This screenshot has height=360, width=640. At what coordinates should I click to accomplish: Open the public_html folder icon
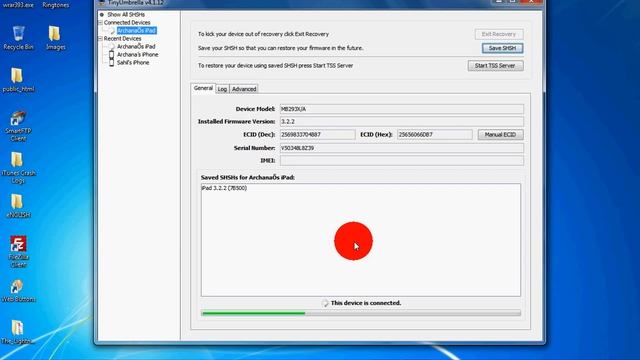click(x=18, y=80)
